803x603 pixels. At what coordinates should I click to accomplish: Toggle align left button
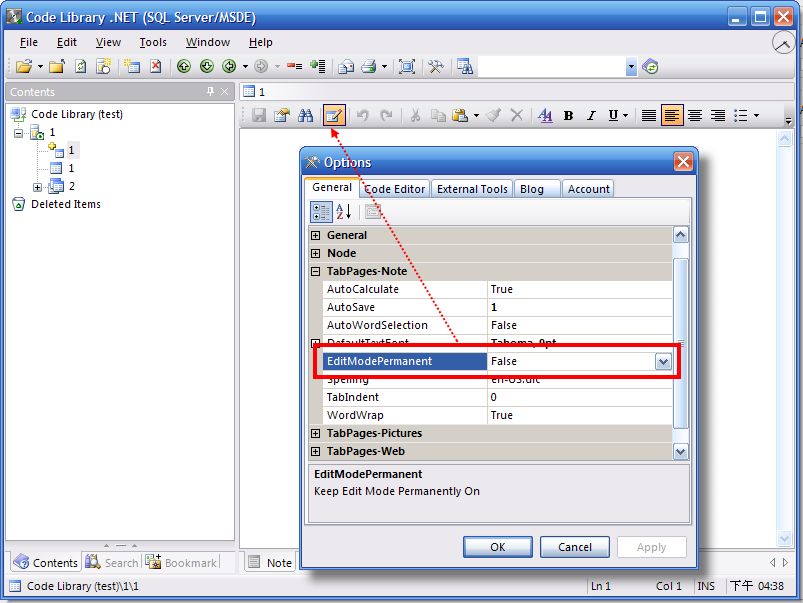pos(672,116)
